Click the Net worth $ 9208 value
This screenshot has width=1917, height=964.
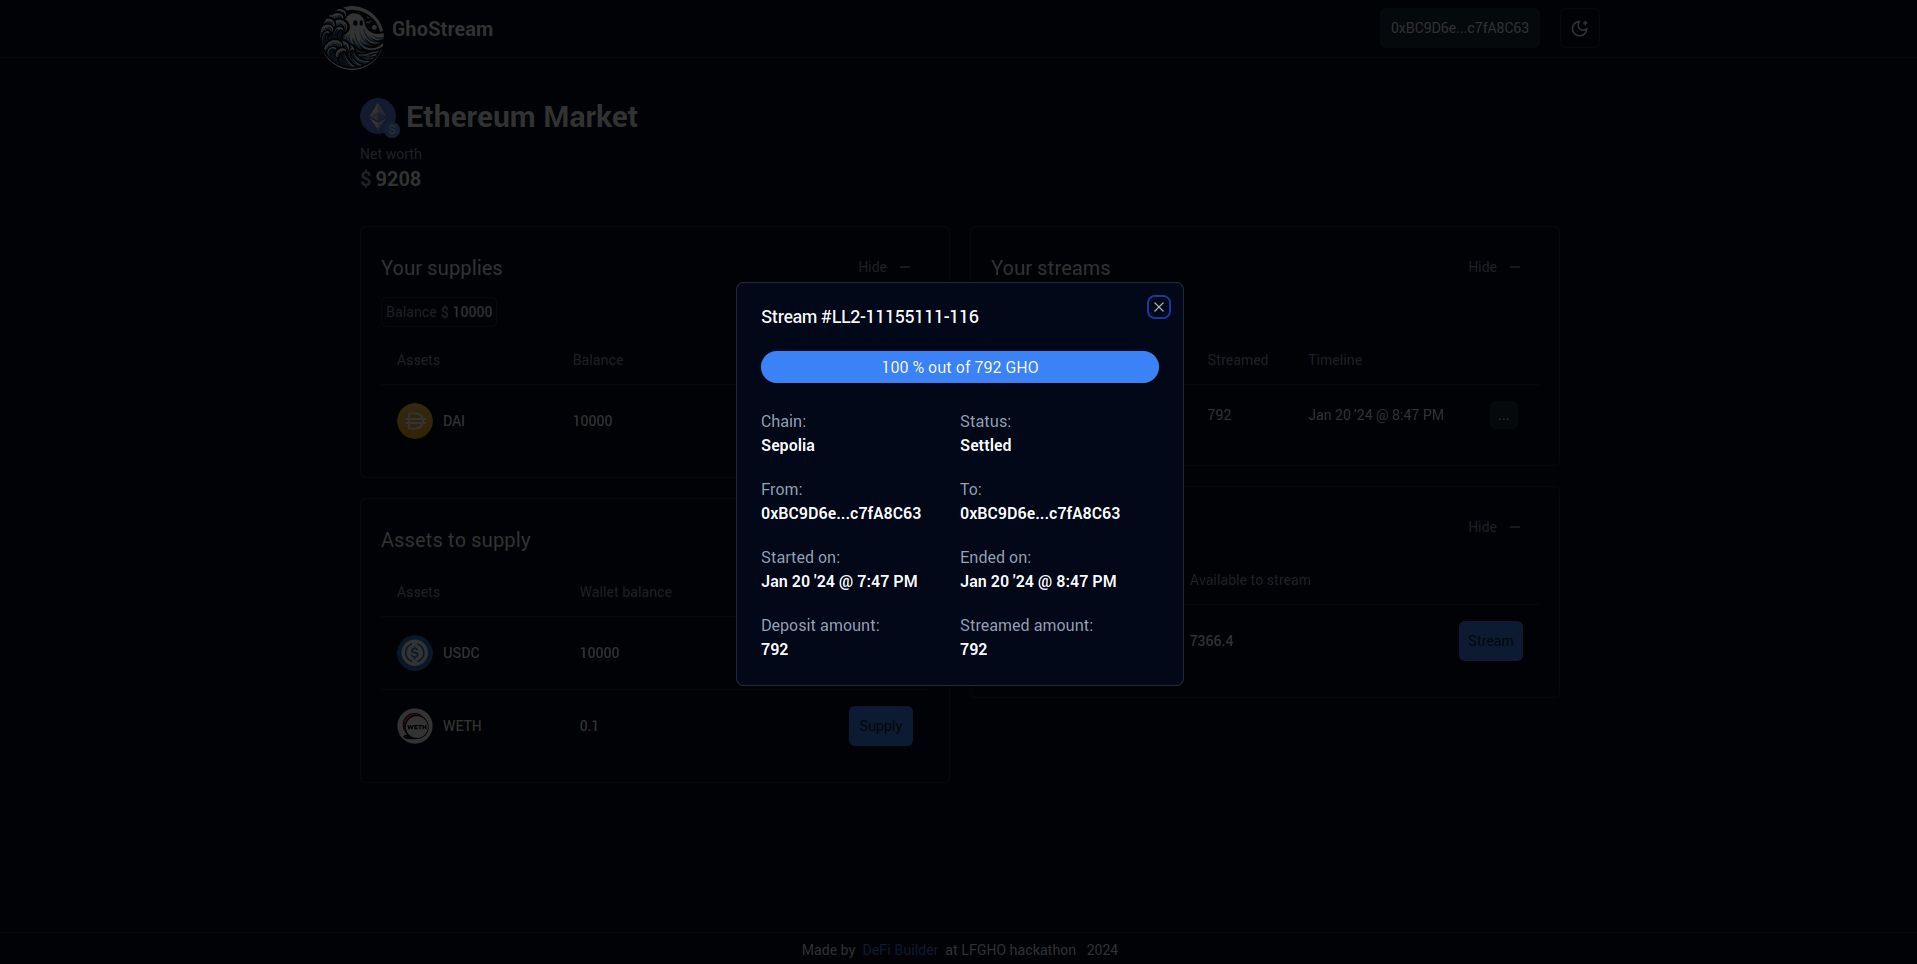tap(390, 179)
